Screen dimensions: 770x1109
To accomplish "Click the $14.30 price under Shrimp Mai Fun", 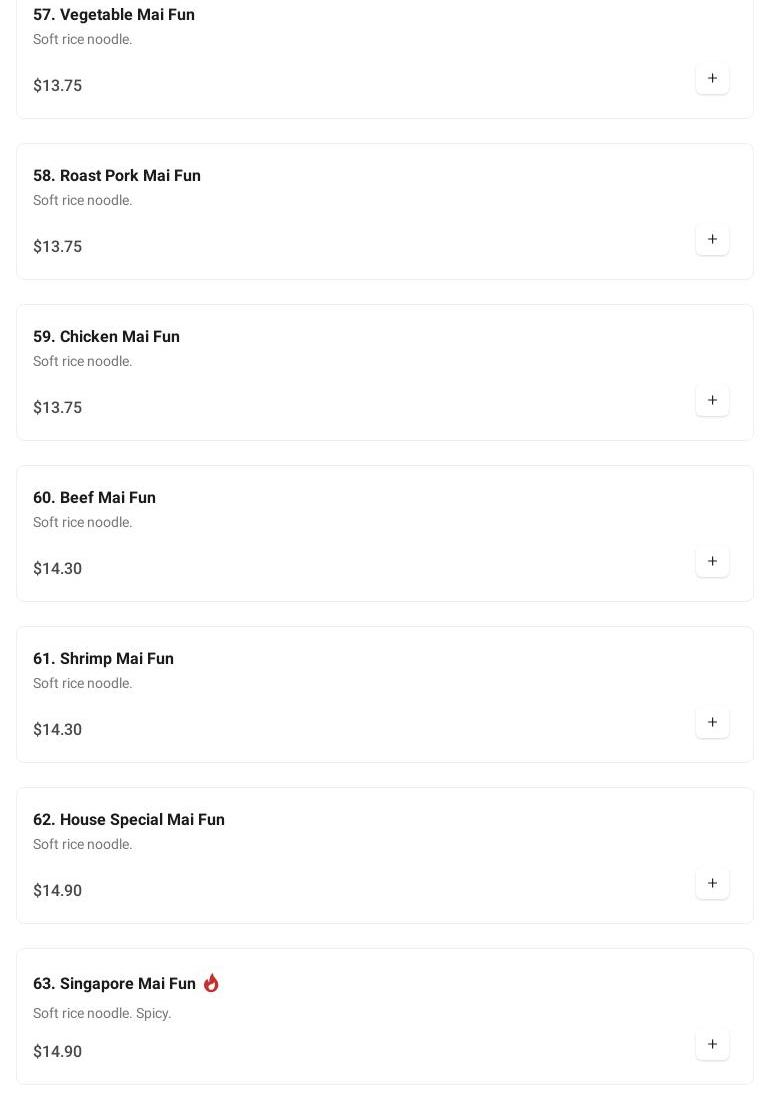I will point(58,730).
